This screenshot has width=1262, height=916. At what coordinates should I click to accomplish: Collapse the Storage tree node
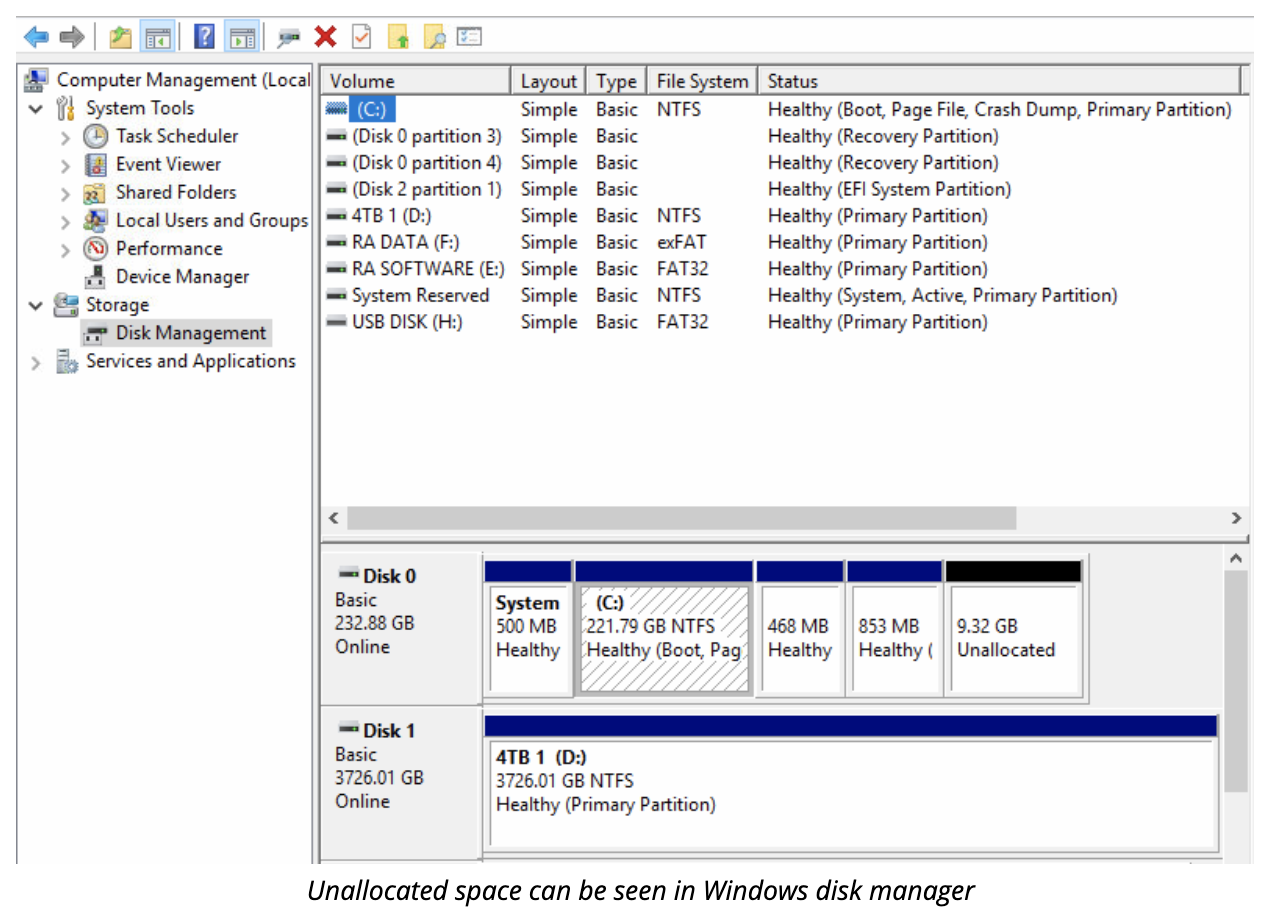(37, 306)
